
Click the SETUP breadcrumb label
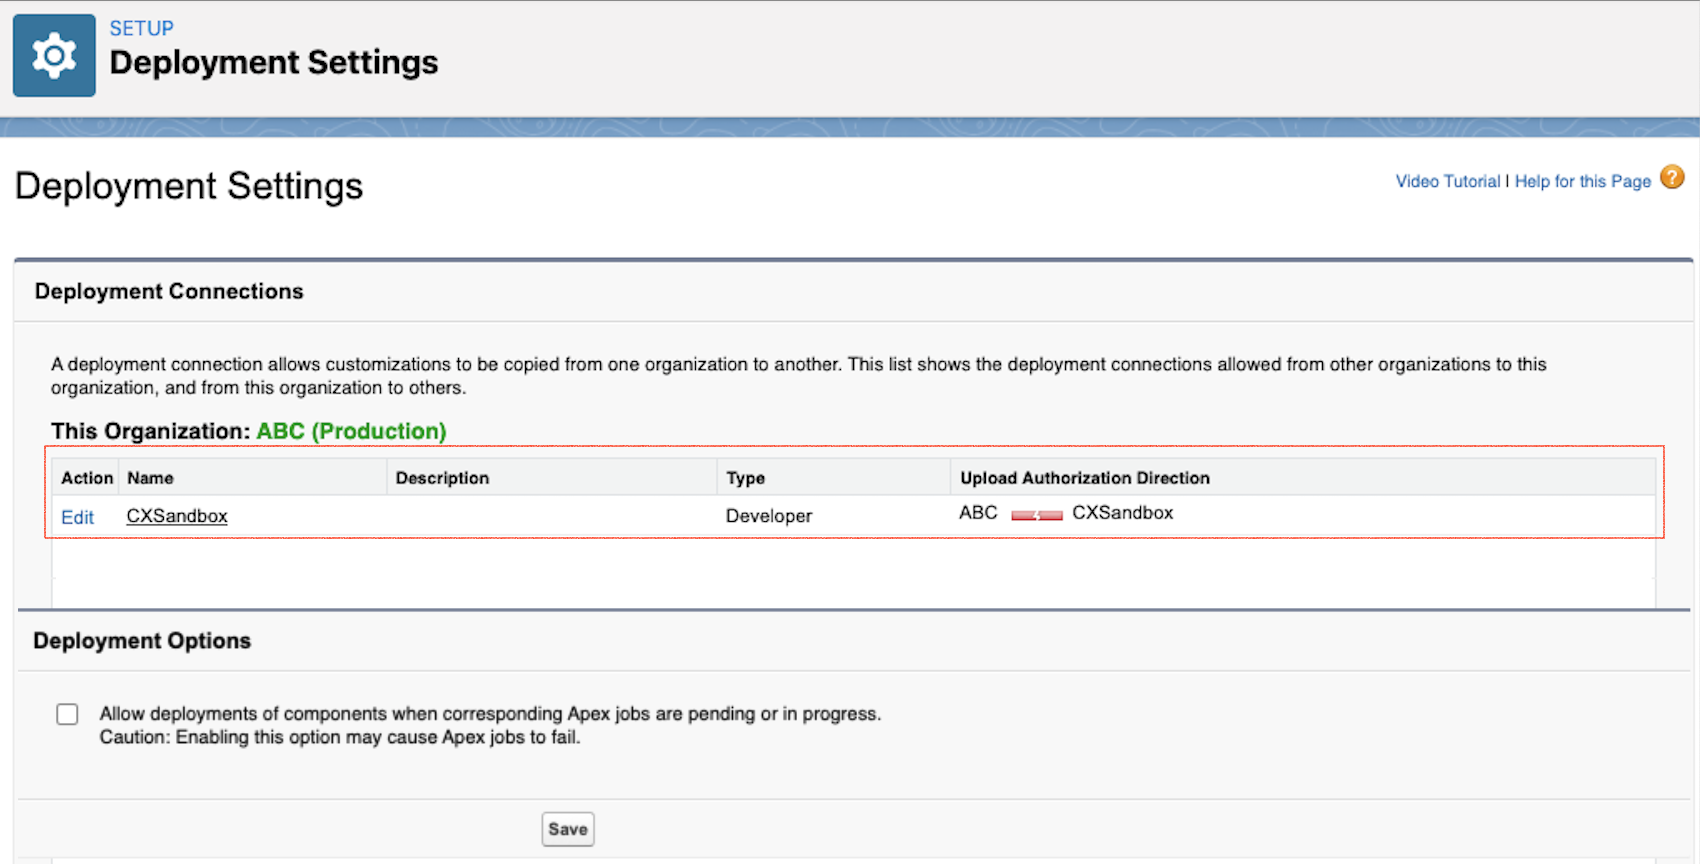click(141, 28)
